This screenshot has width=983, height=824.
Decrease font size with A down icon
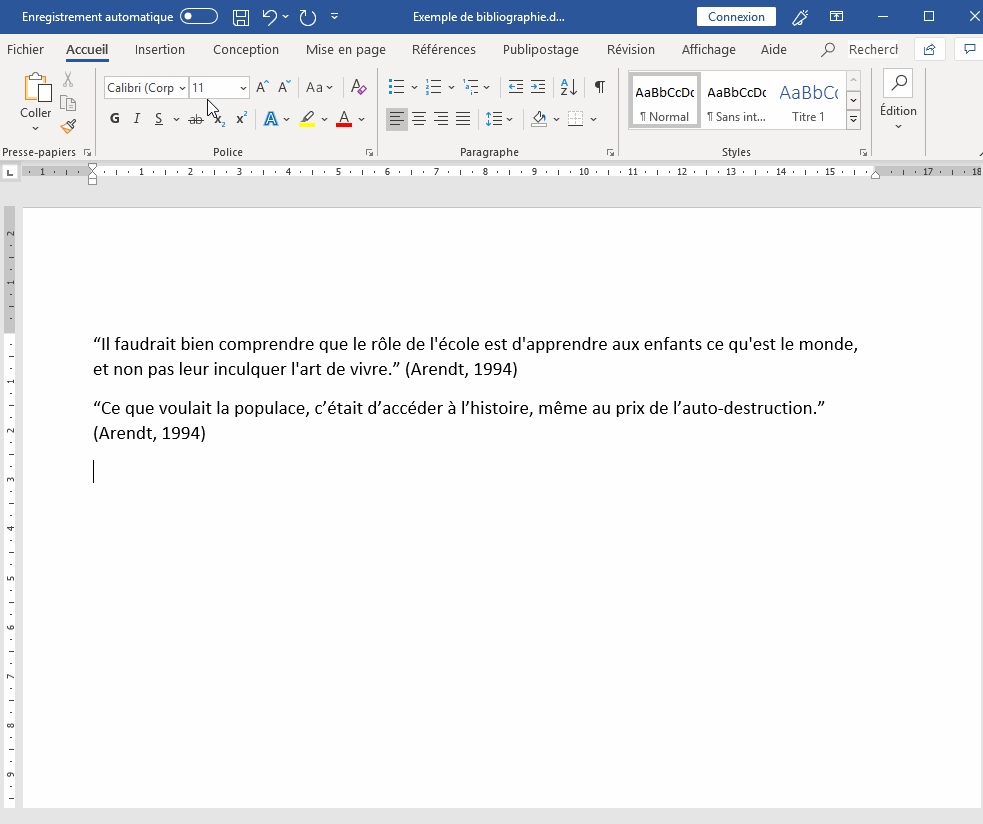(x=284, y=87)
